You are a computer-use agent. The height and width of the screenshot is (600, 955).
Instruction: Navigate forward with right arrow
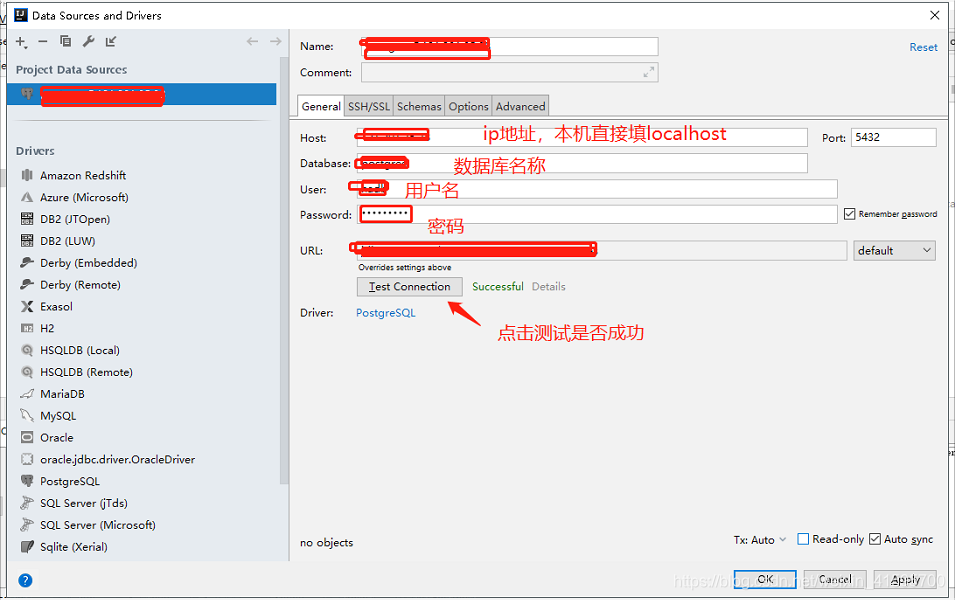pos(275,41)
